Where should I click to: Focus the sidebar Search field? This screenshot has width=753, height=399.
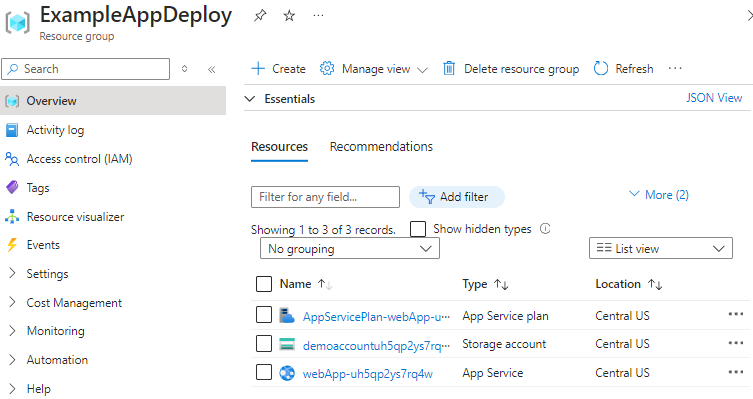coord(86,69)
